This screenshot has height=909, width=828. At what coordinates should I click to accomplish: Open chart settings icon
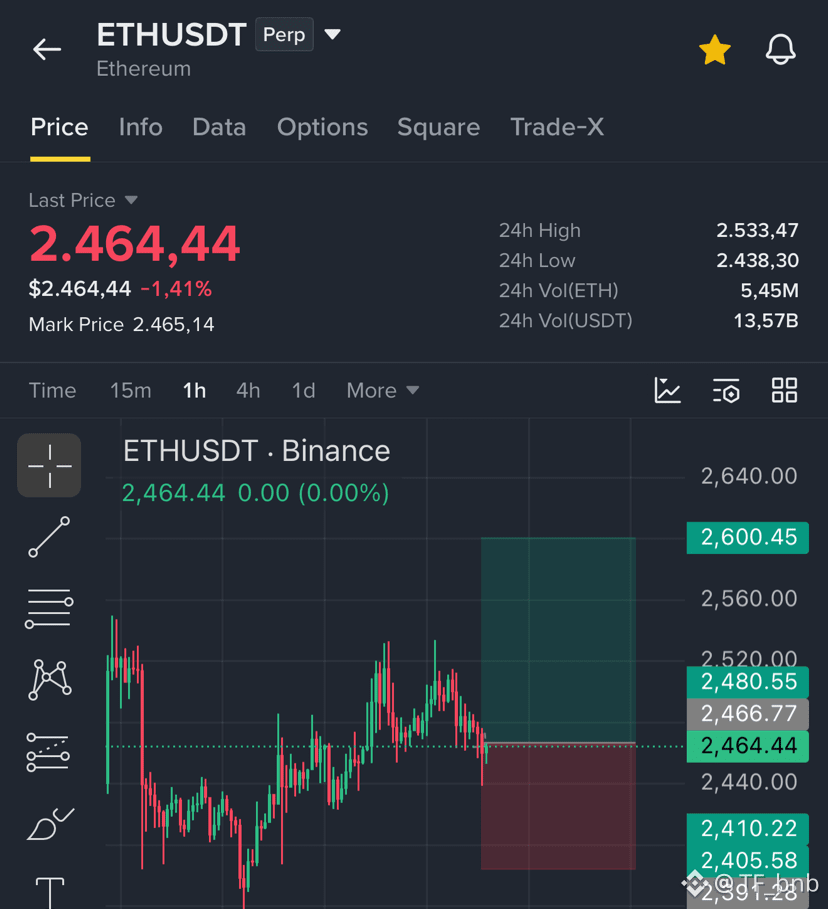(726, 390)
